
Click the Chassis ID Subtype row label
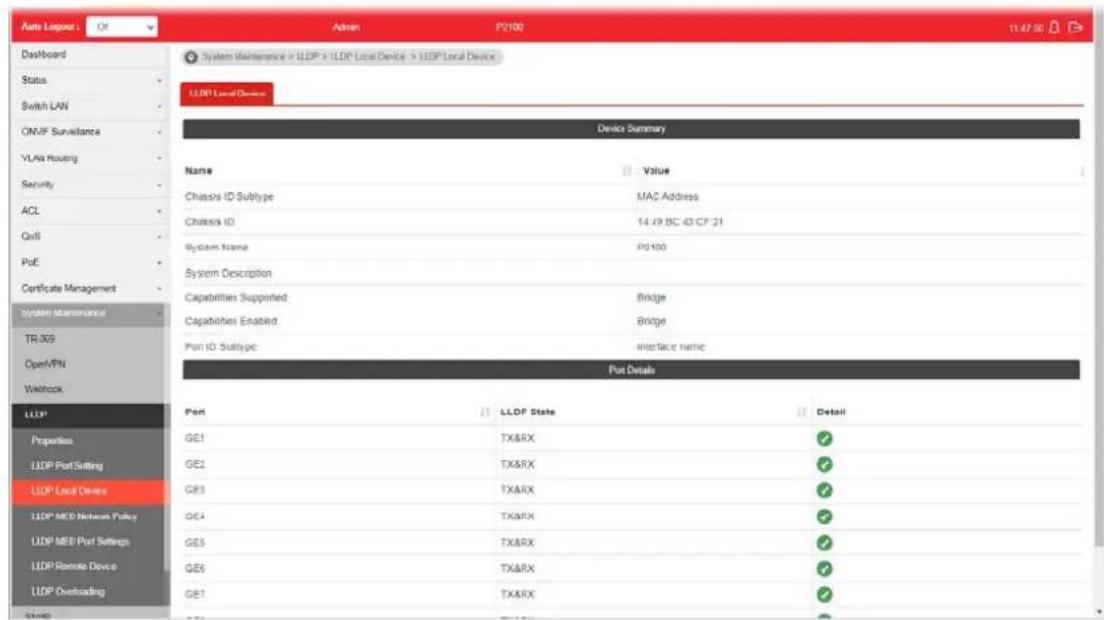[229, 196]
